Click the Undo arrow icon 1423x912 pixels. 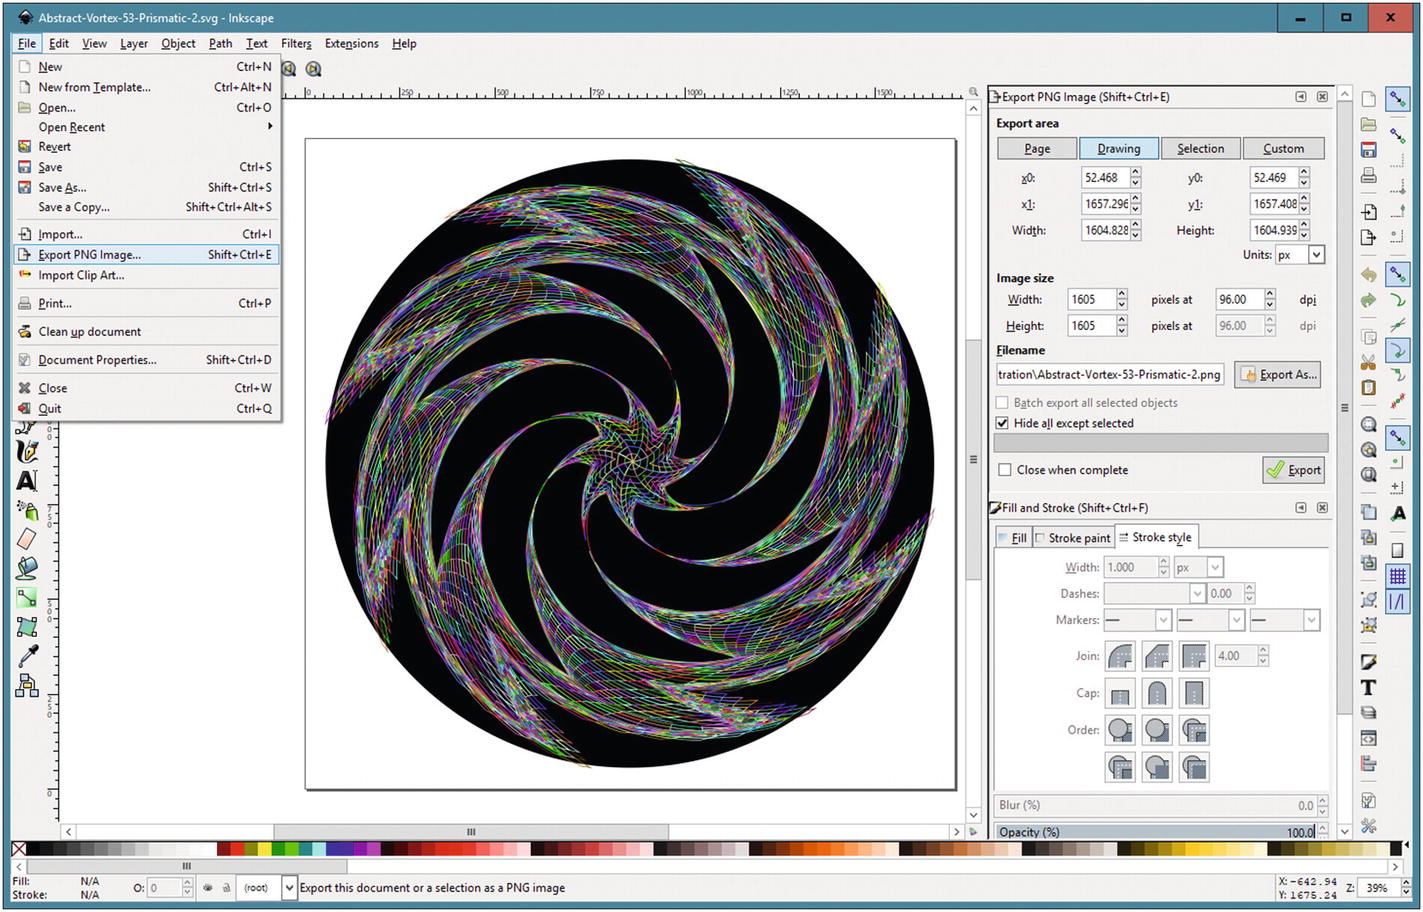coord(1369,274)
